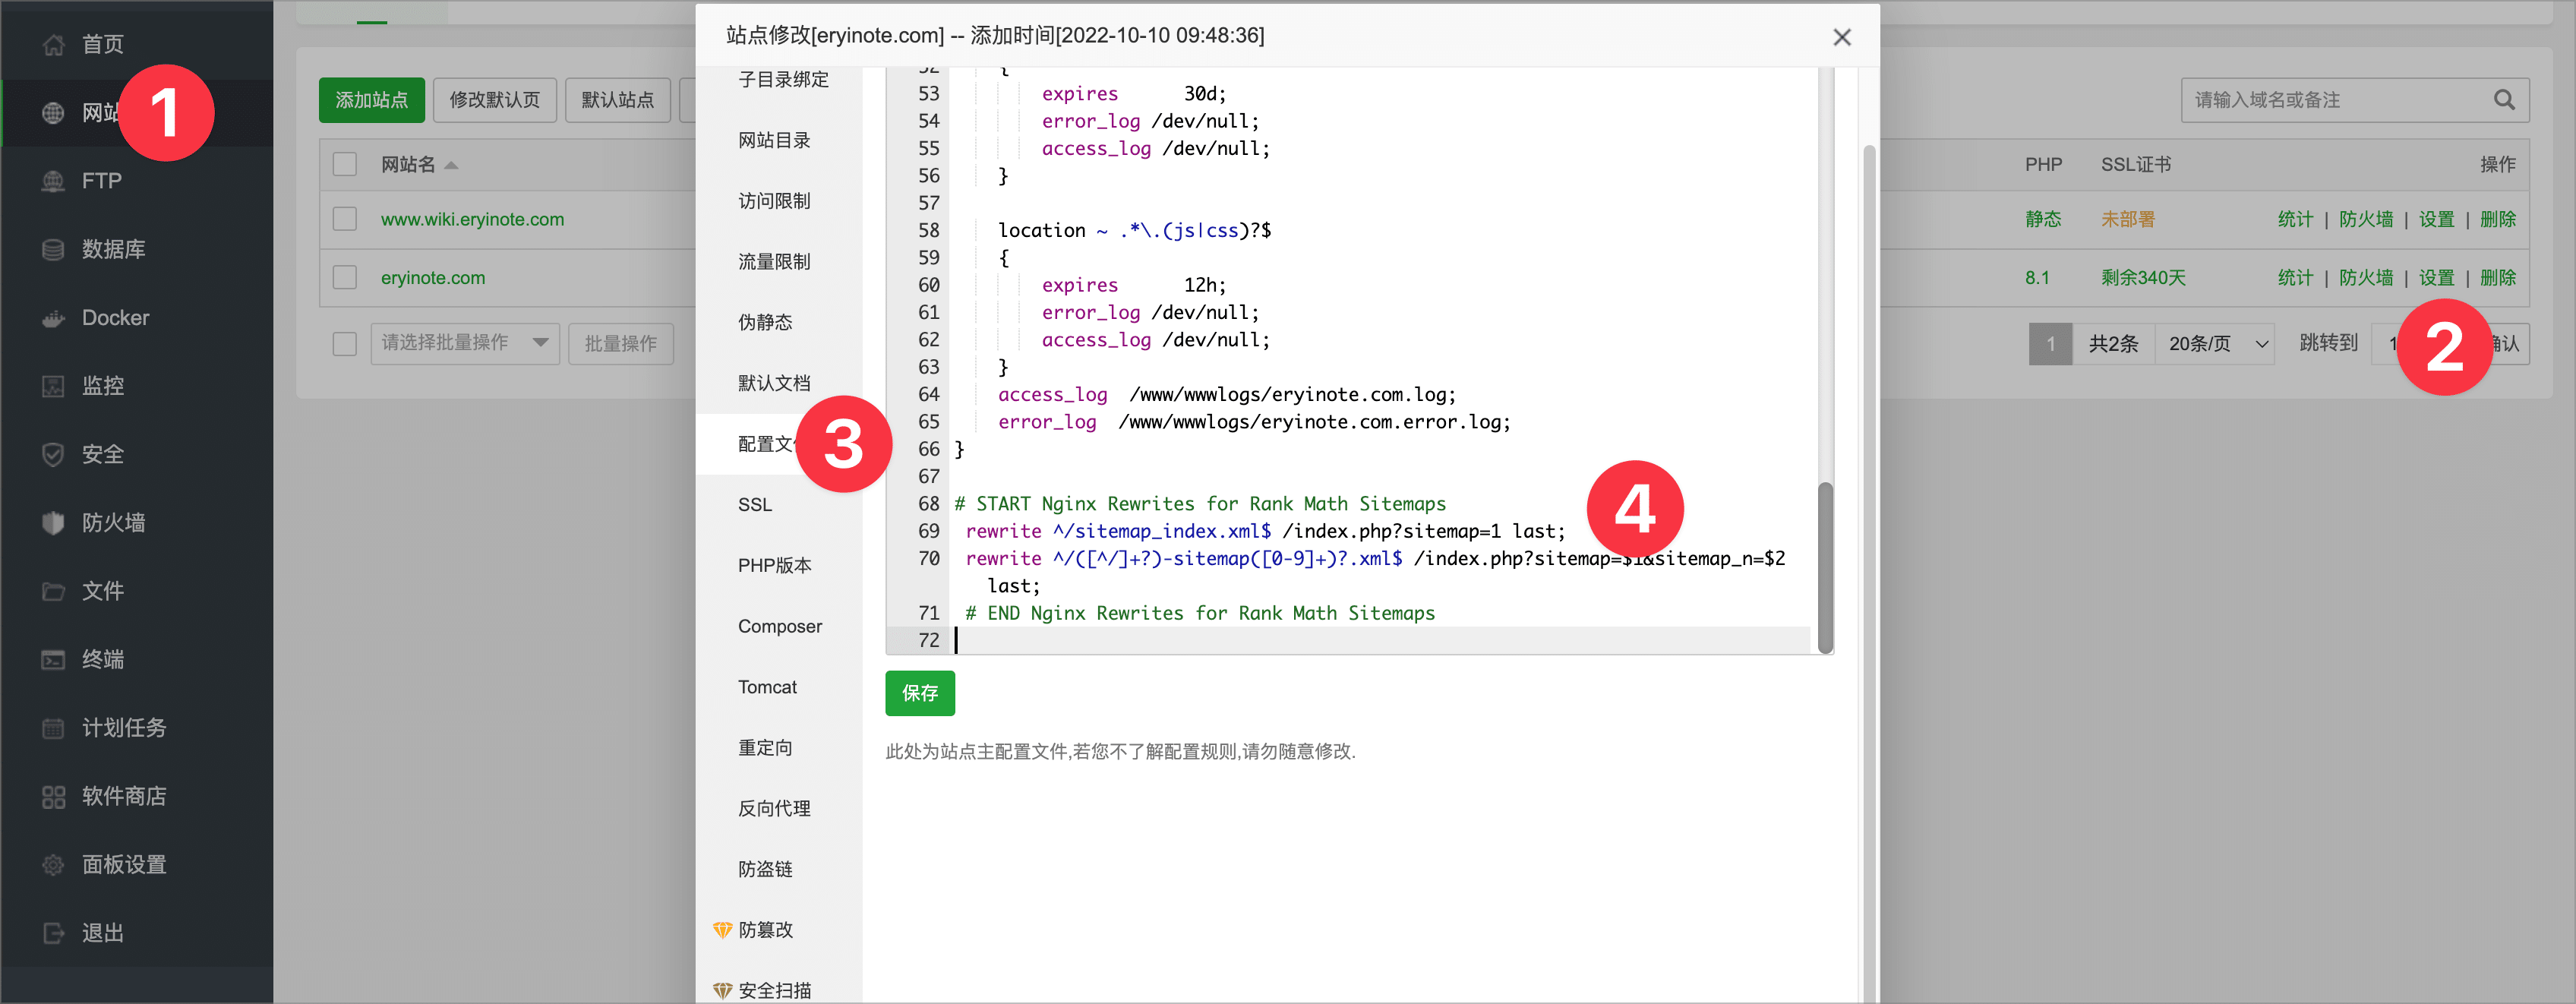Open the 首页 home icon in sidebar

click(x=53, y=44)
